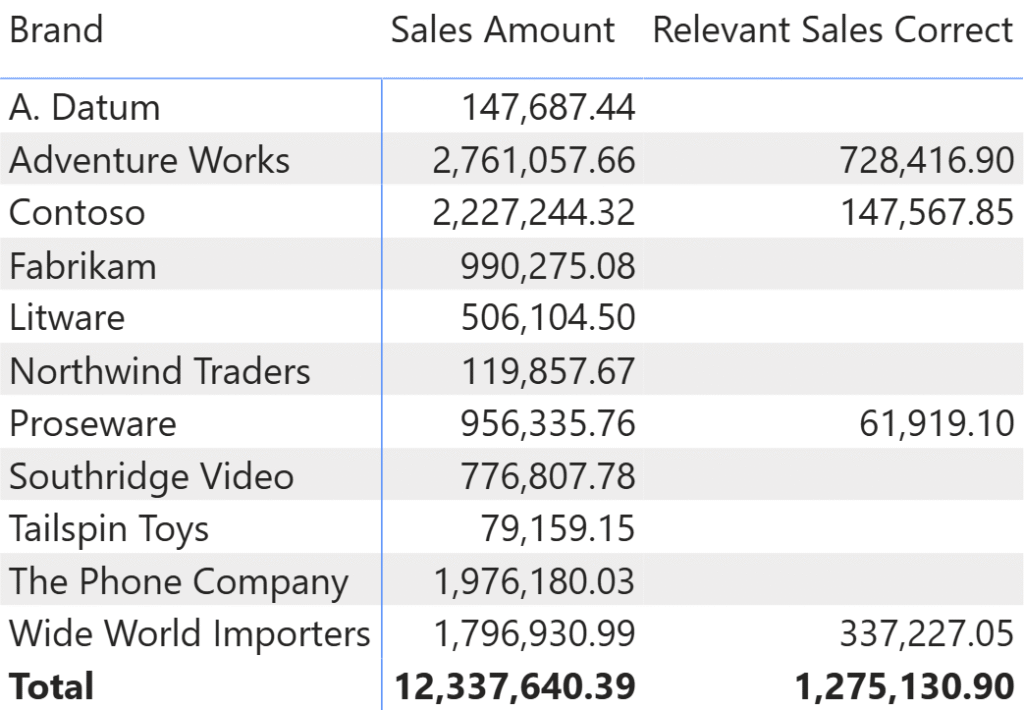Click relevant sales value 337,227.05

tap(927, 634)
